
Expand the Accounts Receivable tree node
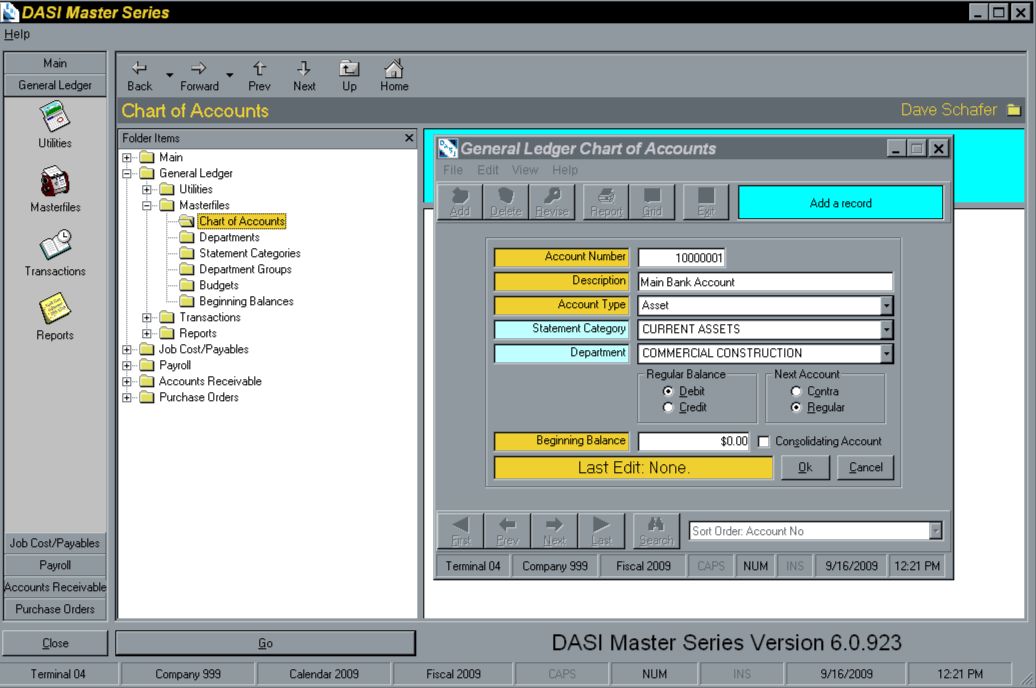127,381
